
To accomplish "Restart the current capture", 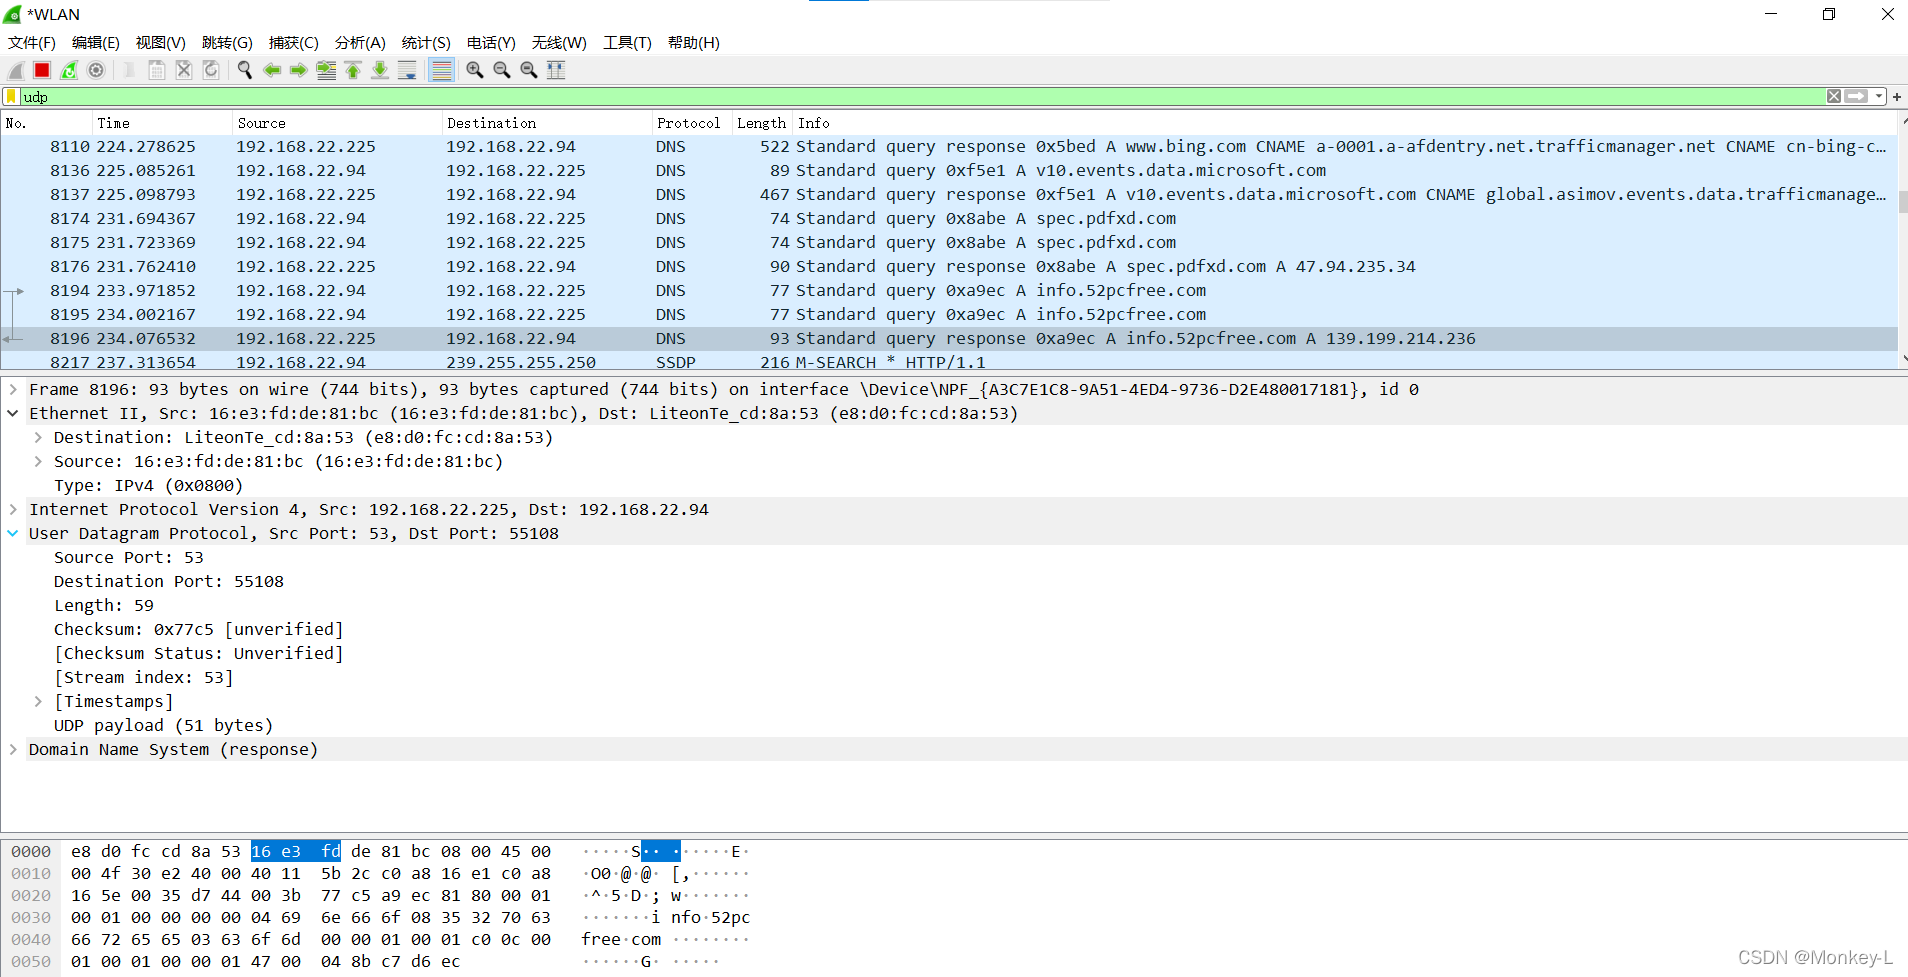I will pos(69,70).
